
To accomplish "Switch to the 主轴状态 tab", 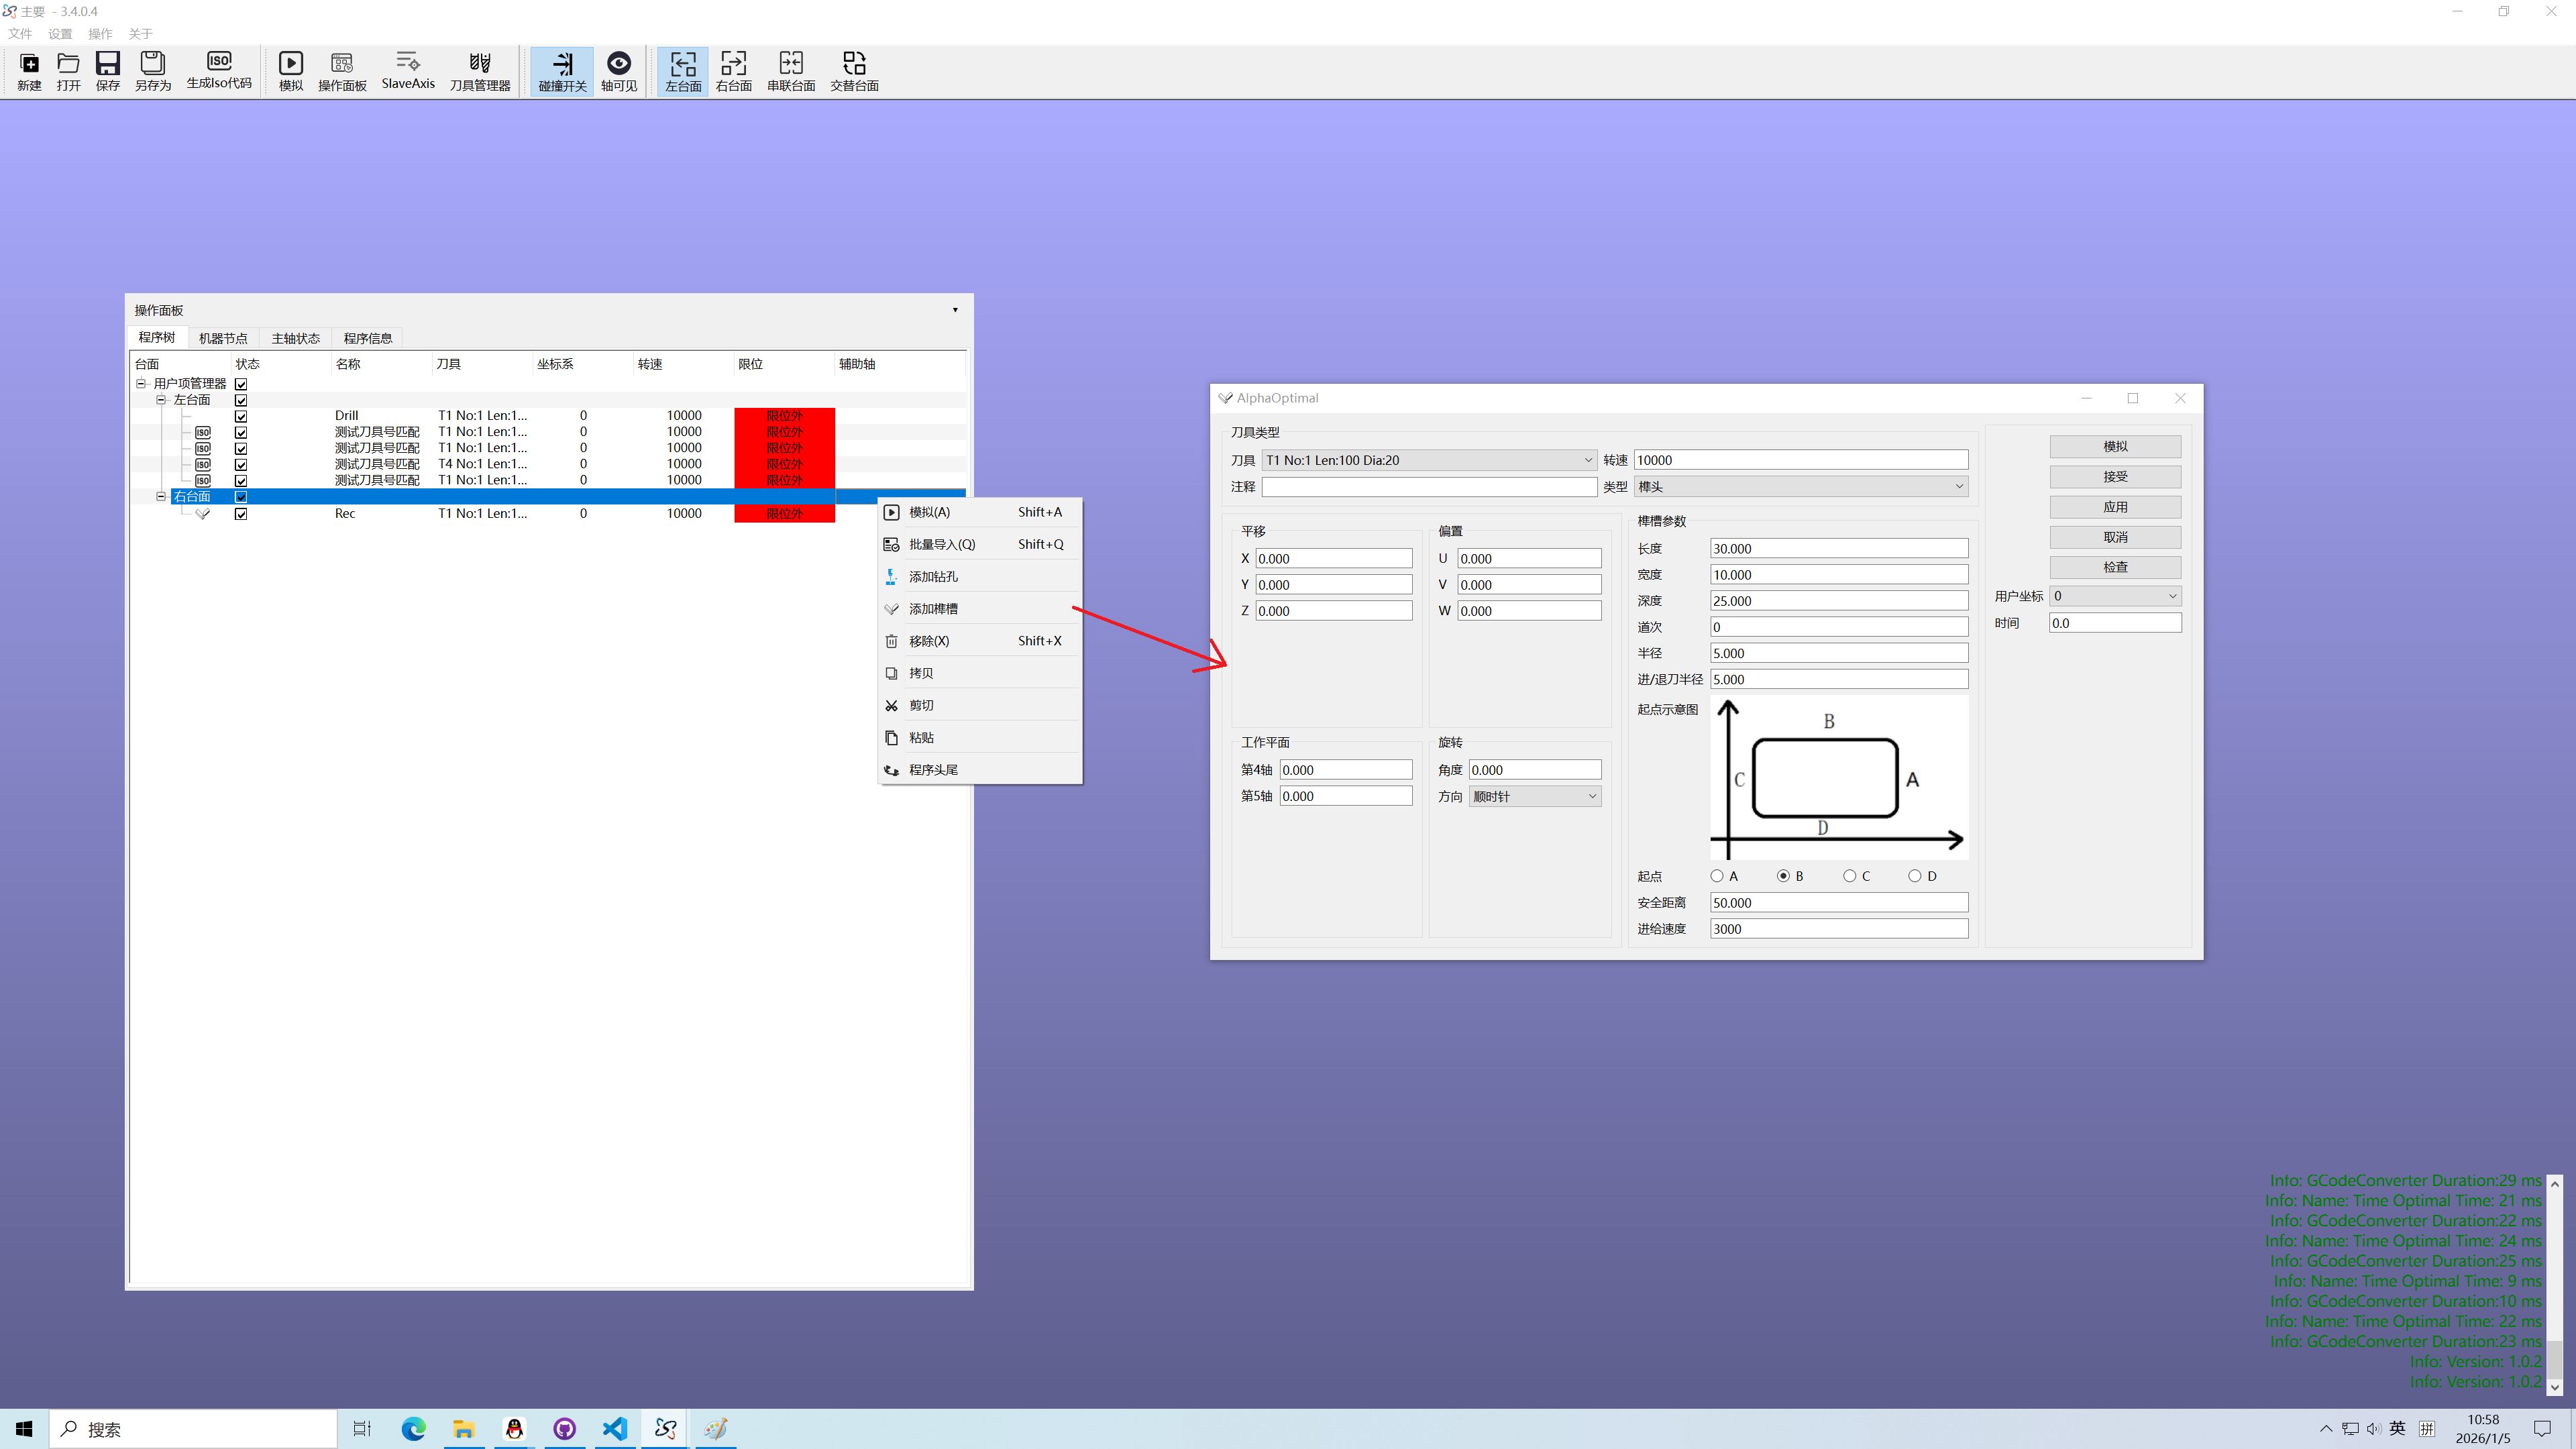I will 295,338.
